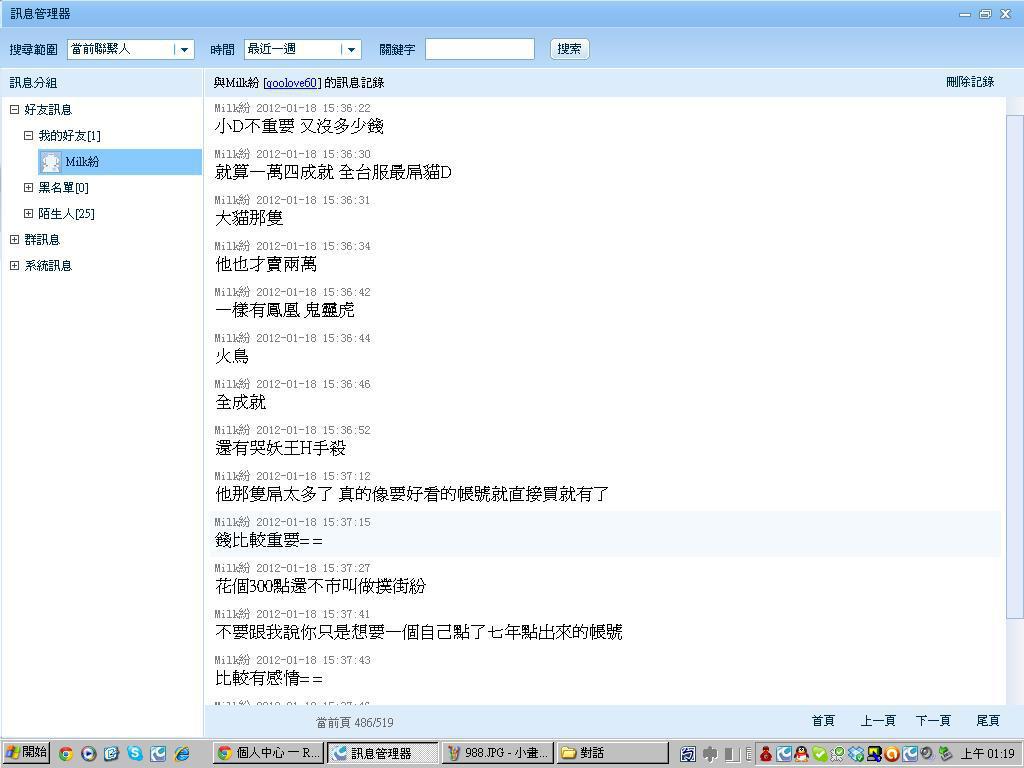Select message "小D不重要 又沒多少錢"
The height and width of the screenshot is (768, 1024).
pos(299,126)
